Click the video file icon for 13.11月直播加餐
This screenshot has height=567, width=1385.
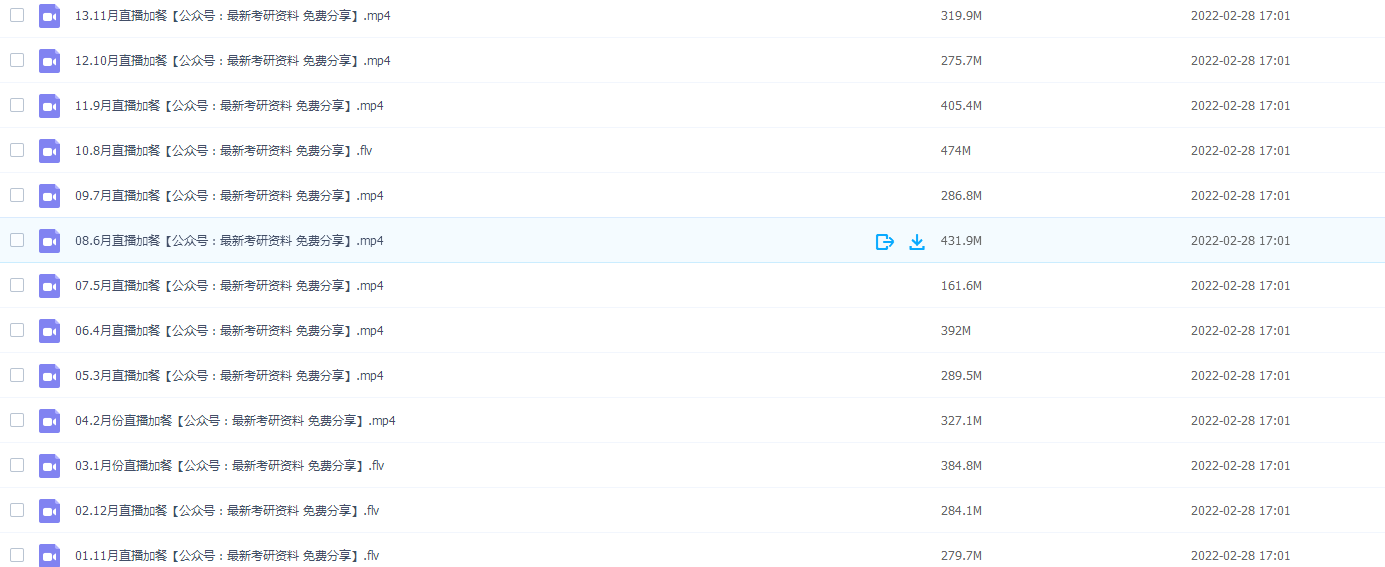(x=50, y=16)
